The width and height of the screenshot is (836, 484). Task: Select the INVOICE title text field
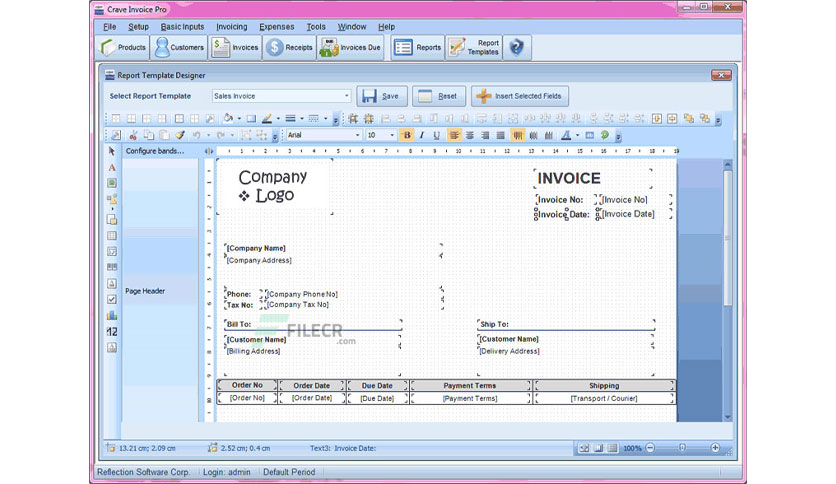point(593,179)
